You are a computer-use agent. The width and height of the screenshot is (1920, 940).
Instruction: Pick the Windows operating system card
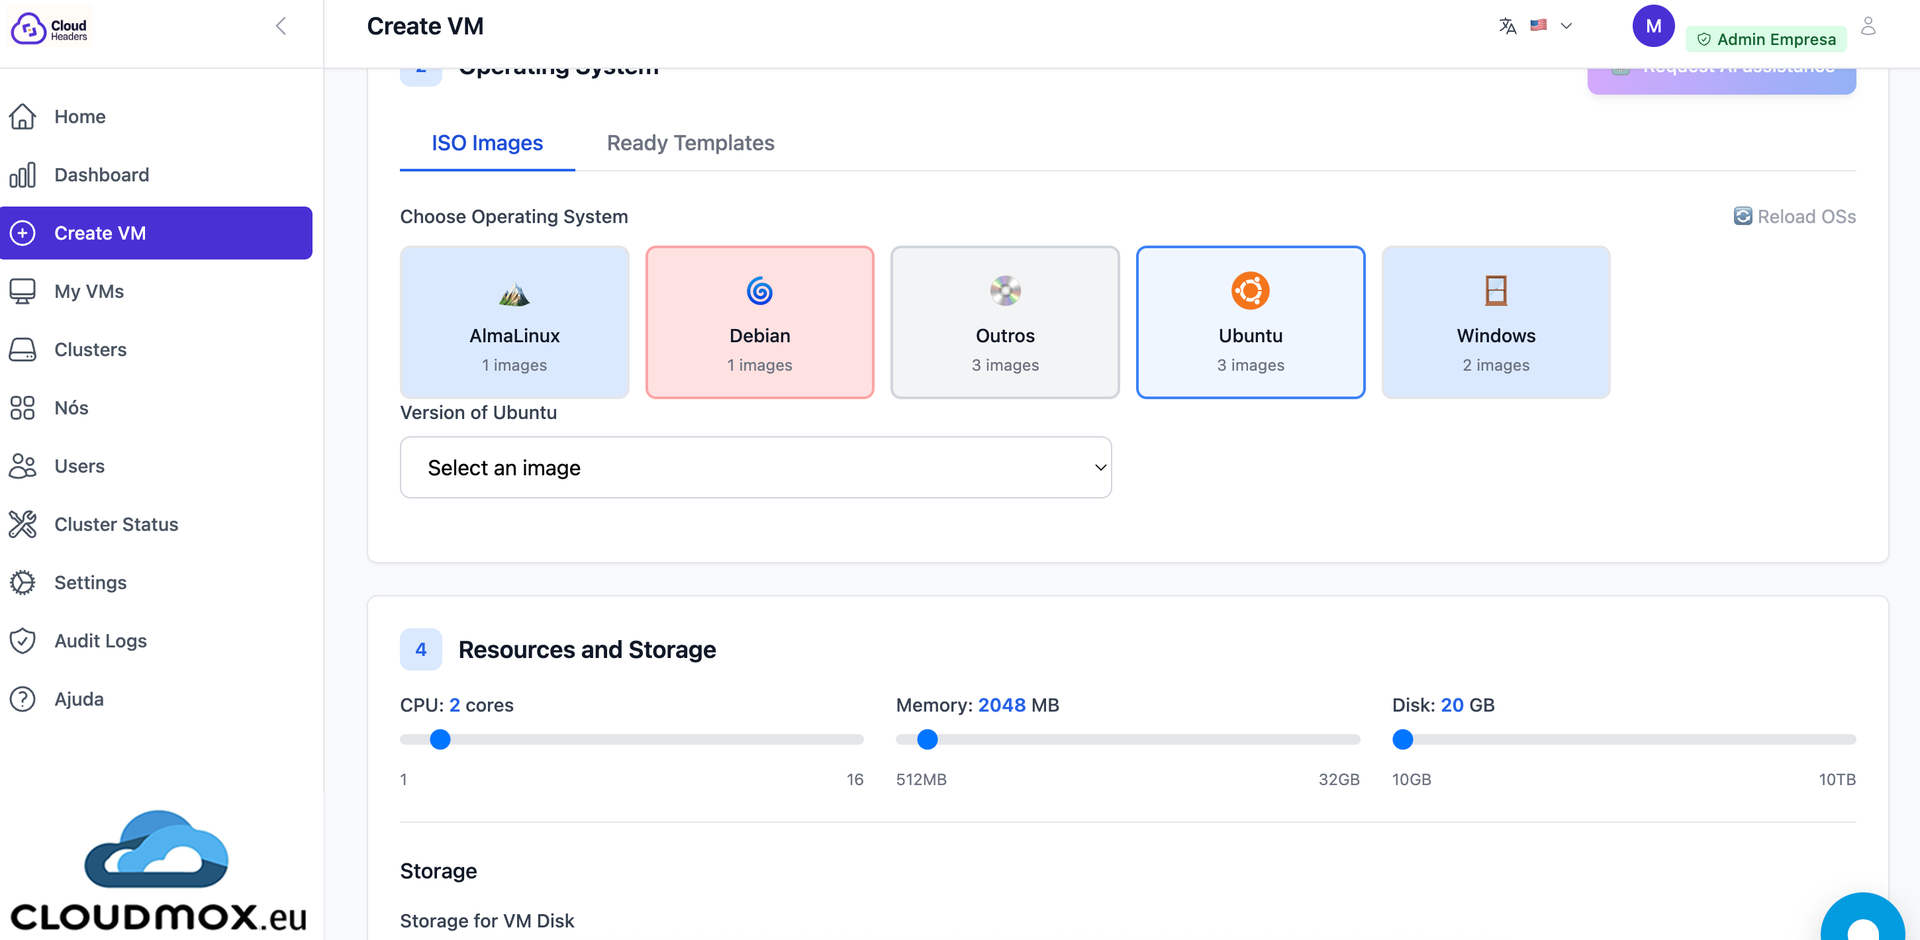pos(1495,322)
